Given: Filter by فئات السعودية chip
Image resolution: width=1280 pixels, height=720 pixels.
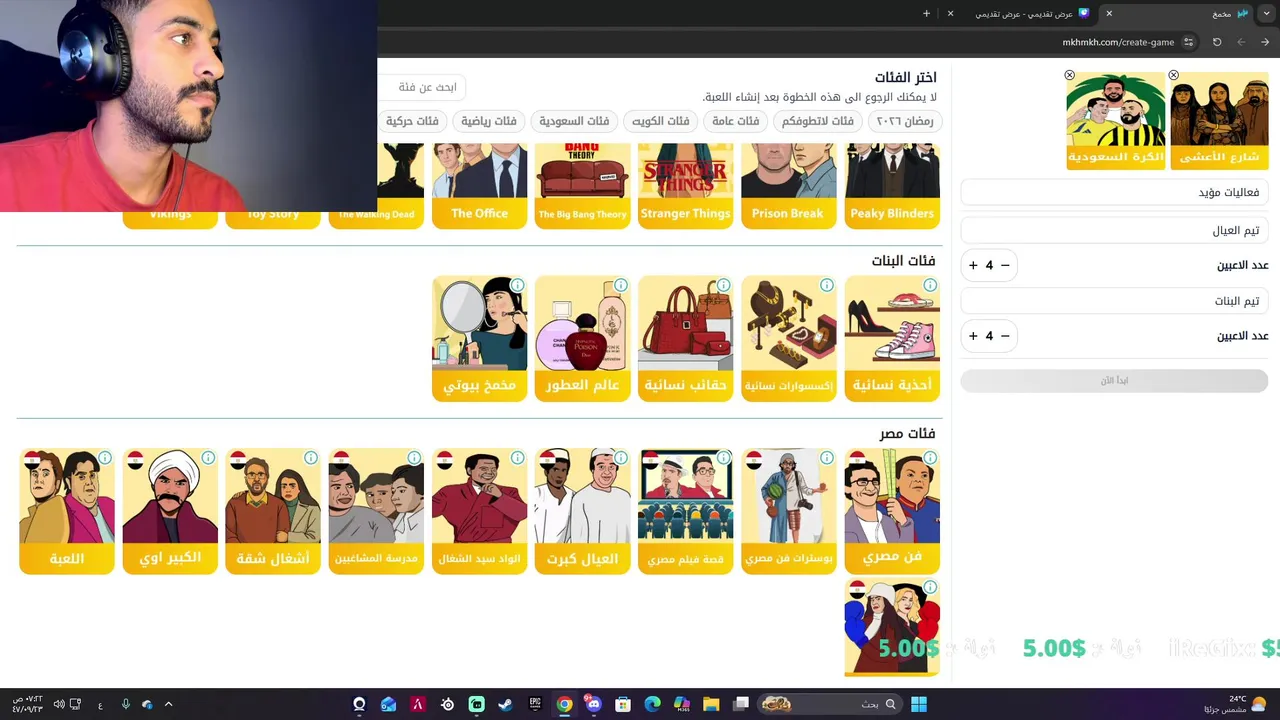Looking at the screenshot, I should tap(574, 121).
